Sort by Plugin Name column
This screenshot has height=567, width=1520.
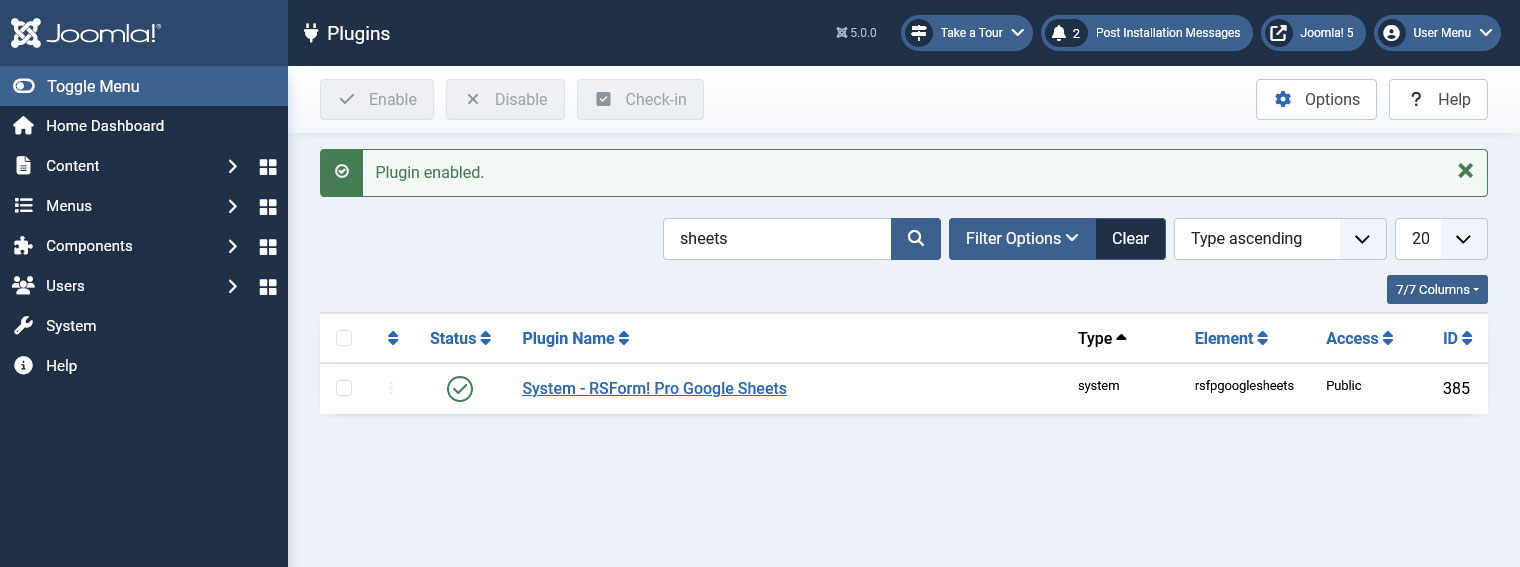pos(576,338)
